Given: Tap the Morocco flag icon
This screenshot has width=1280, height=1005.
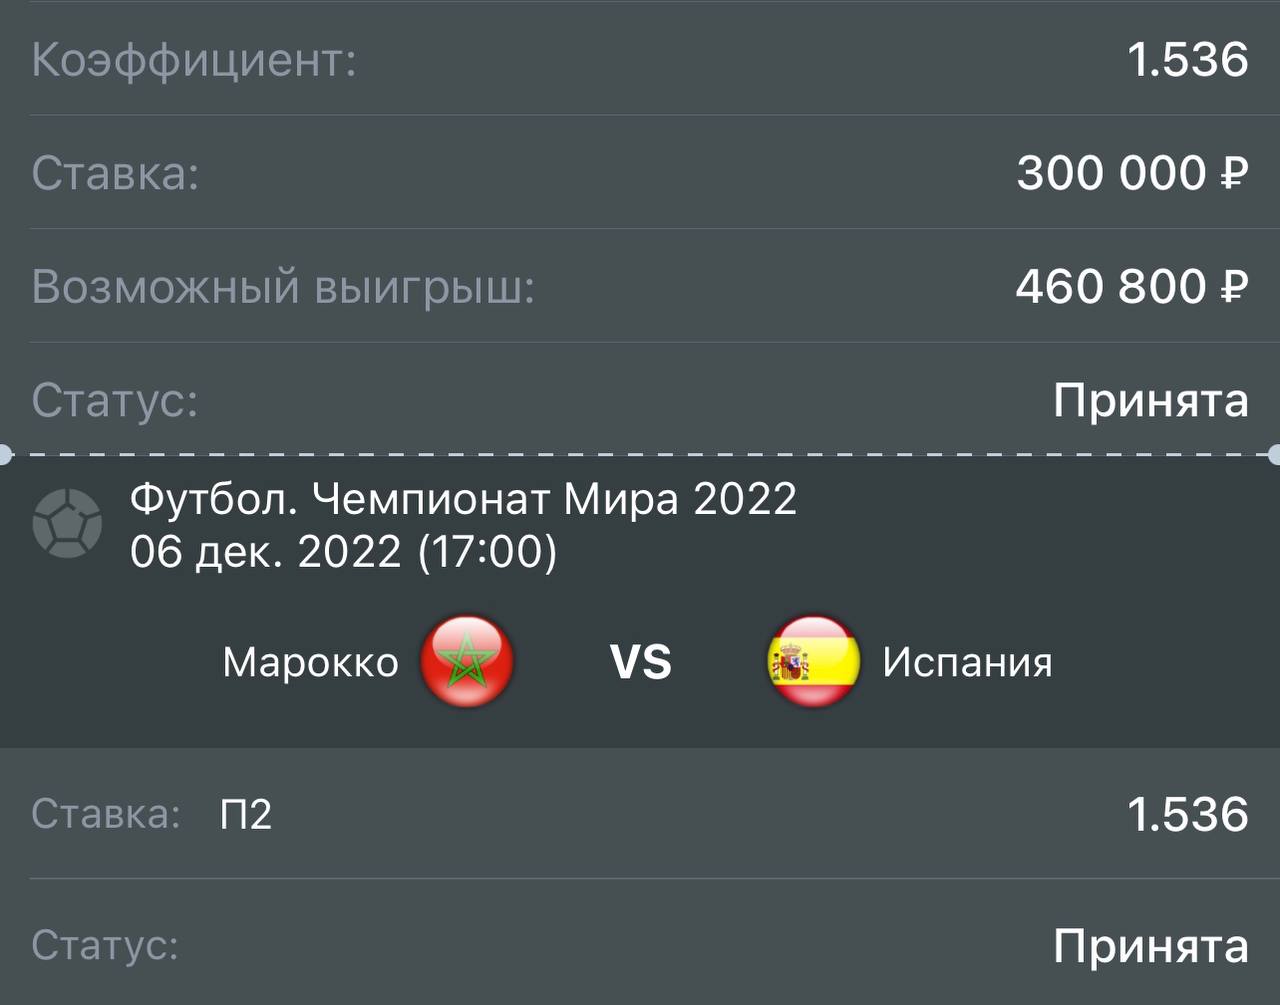Looking at the screenshot, I should [467, 662].
